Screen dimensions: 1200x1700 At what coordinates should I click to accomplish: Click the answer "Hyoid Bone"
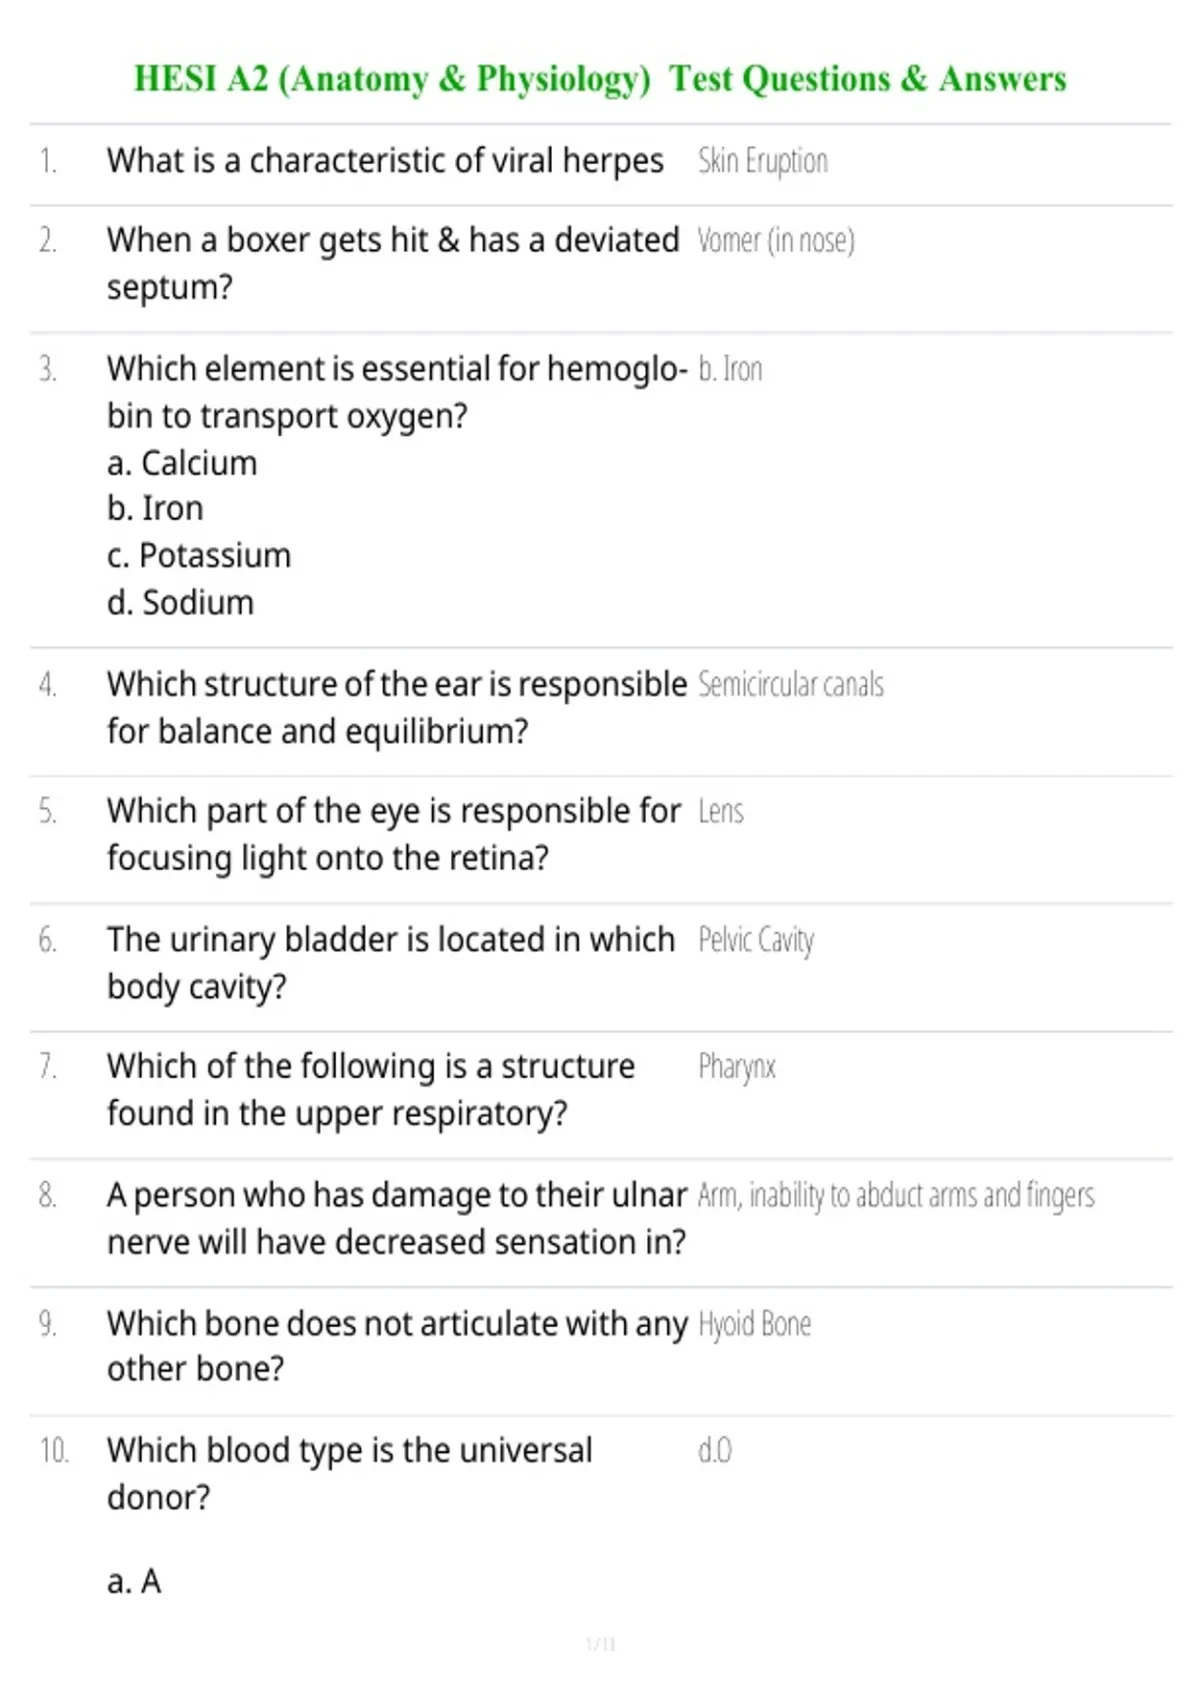click(x=754, y=1324)
